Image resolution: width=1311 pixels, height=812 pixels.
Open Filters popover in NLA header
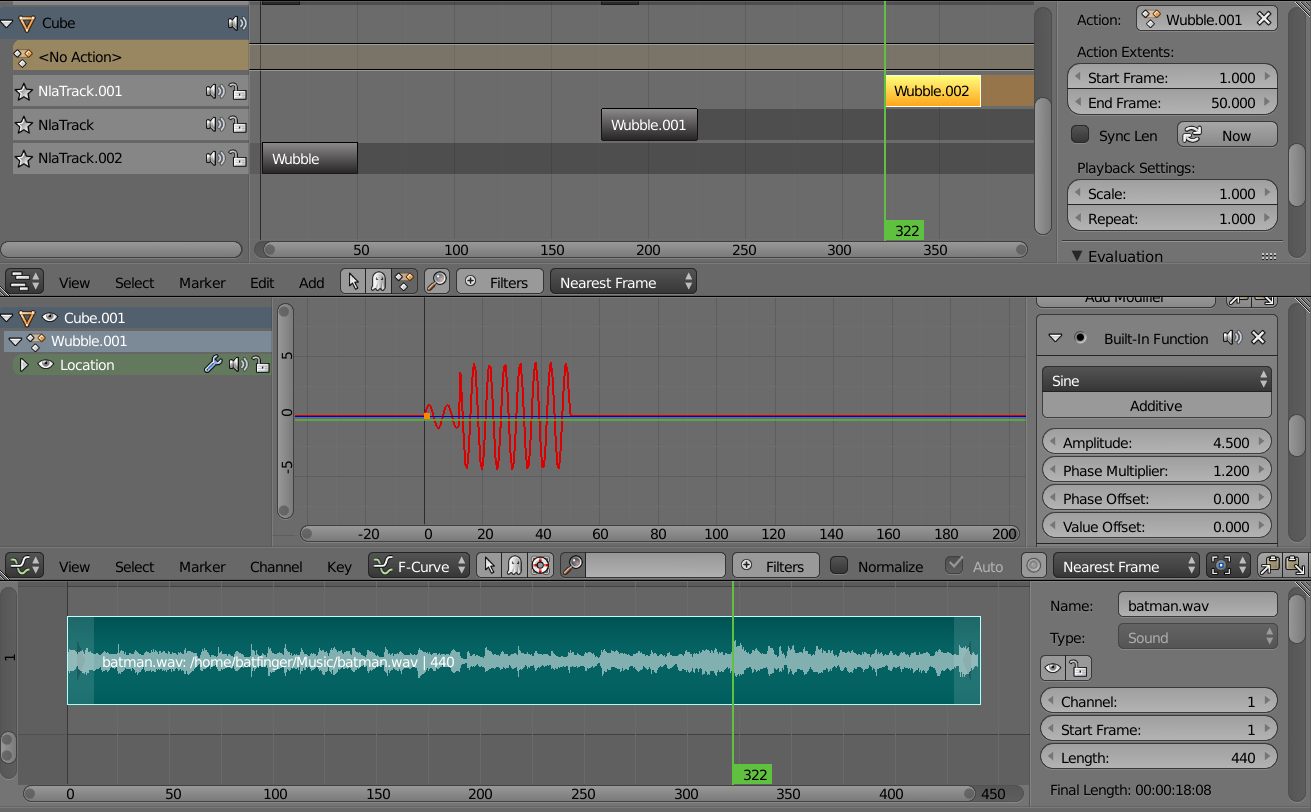coord(500,282)
